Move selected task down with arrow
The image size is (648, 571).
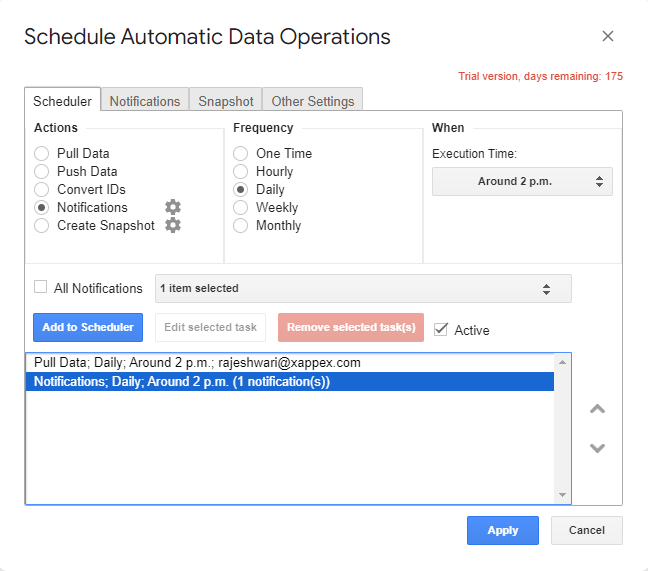coord(597,448)
